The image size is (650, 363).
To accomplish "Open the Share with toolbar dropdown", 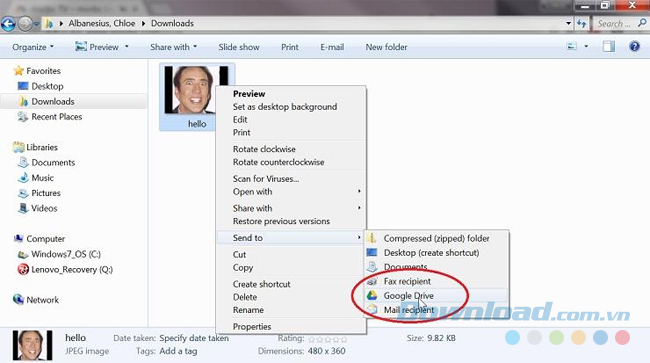I will (173, 47).
